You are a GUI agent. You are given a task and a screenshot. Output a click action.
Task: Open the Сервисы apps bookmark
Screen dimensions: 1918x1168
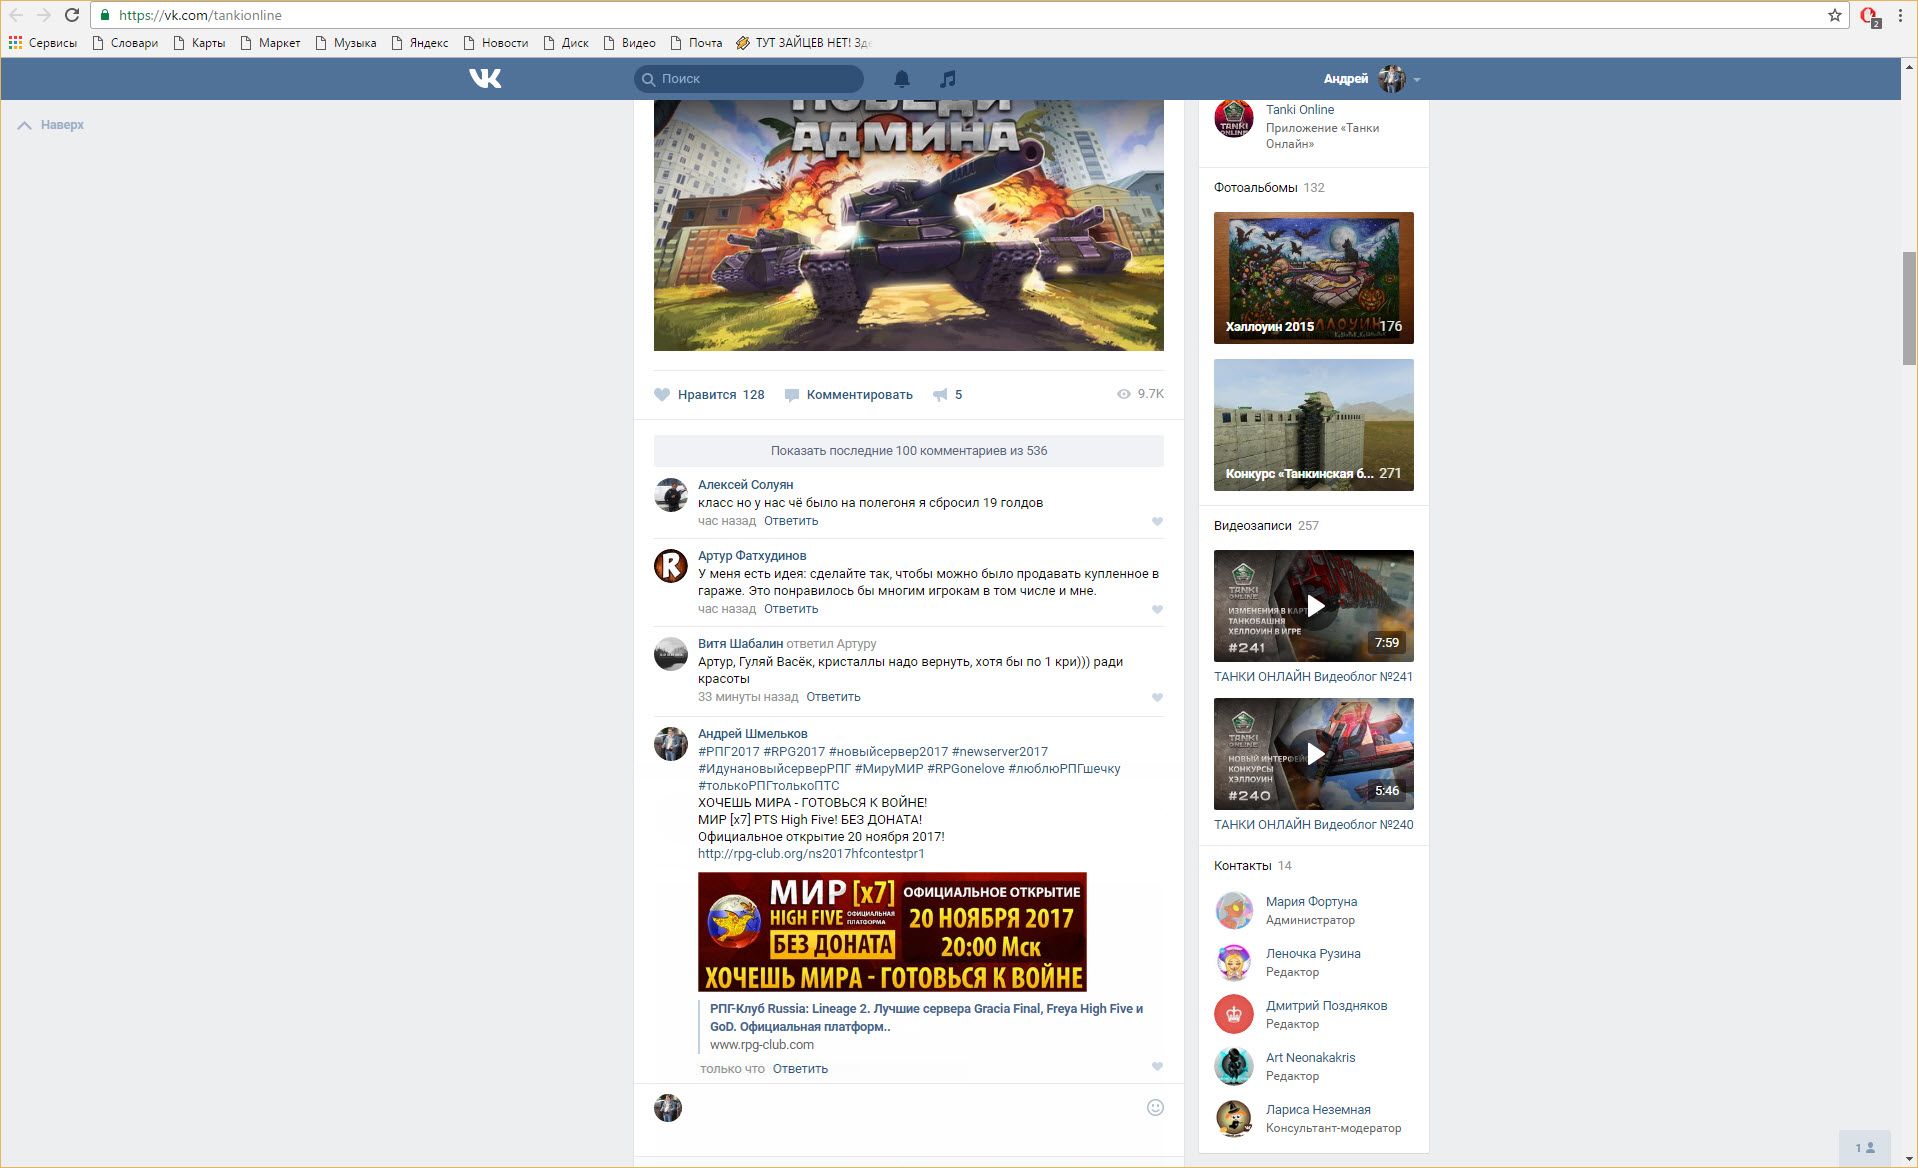pos(43,43)
